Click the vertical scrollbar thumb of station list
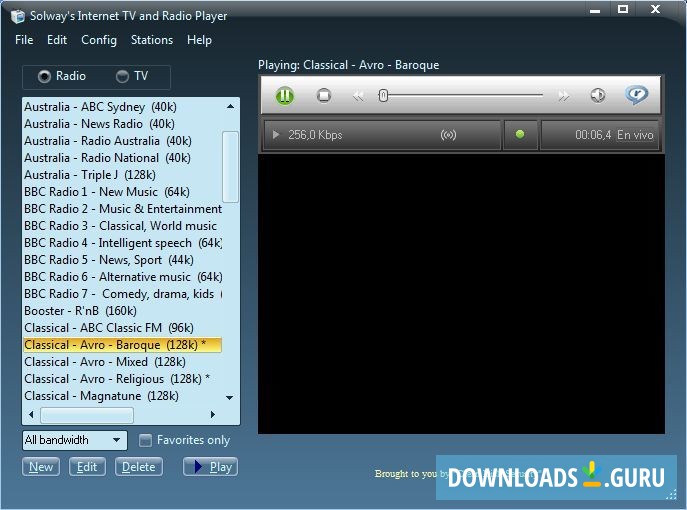The height and width of the screenshot is (510, 687). click(230, 166)
